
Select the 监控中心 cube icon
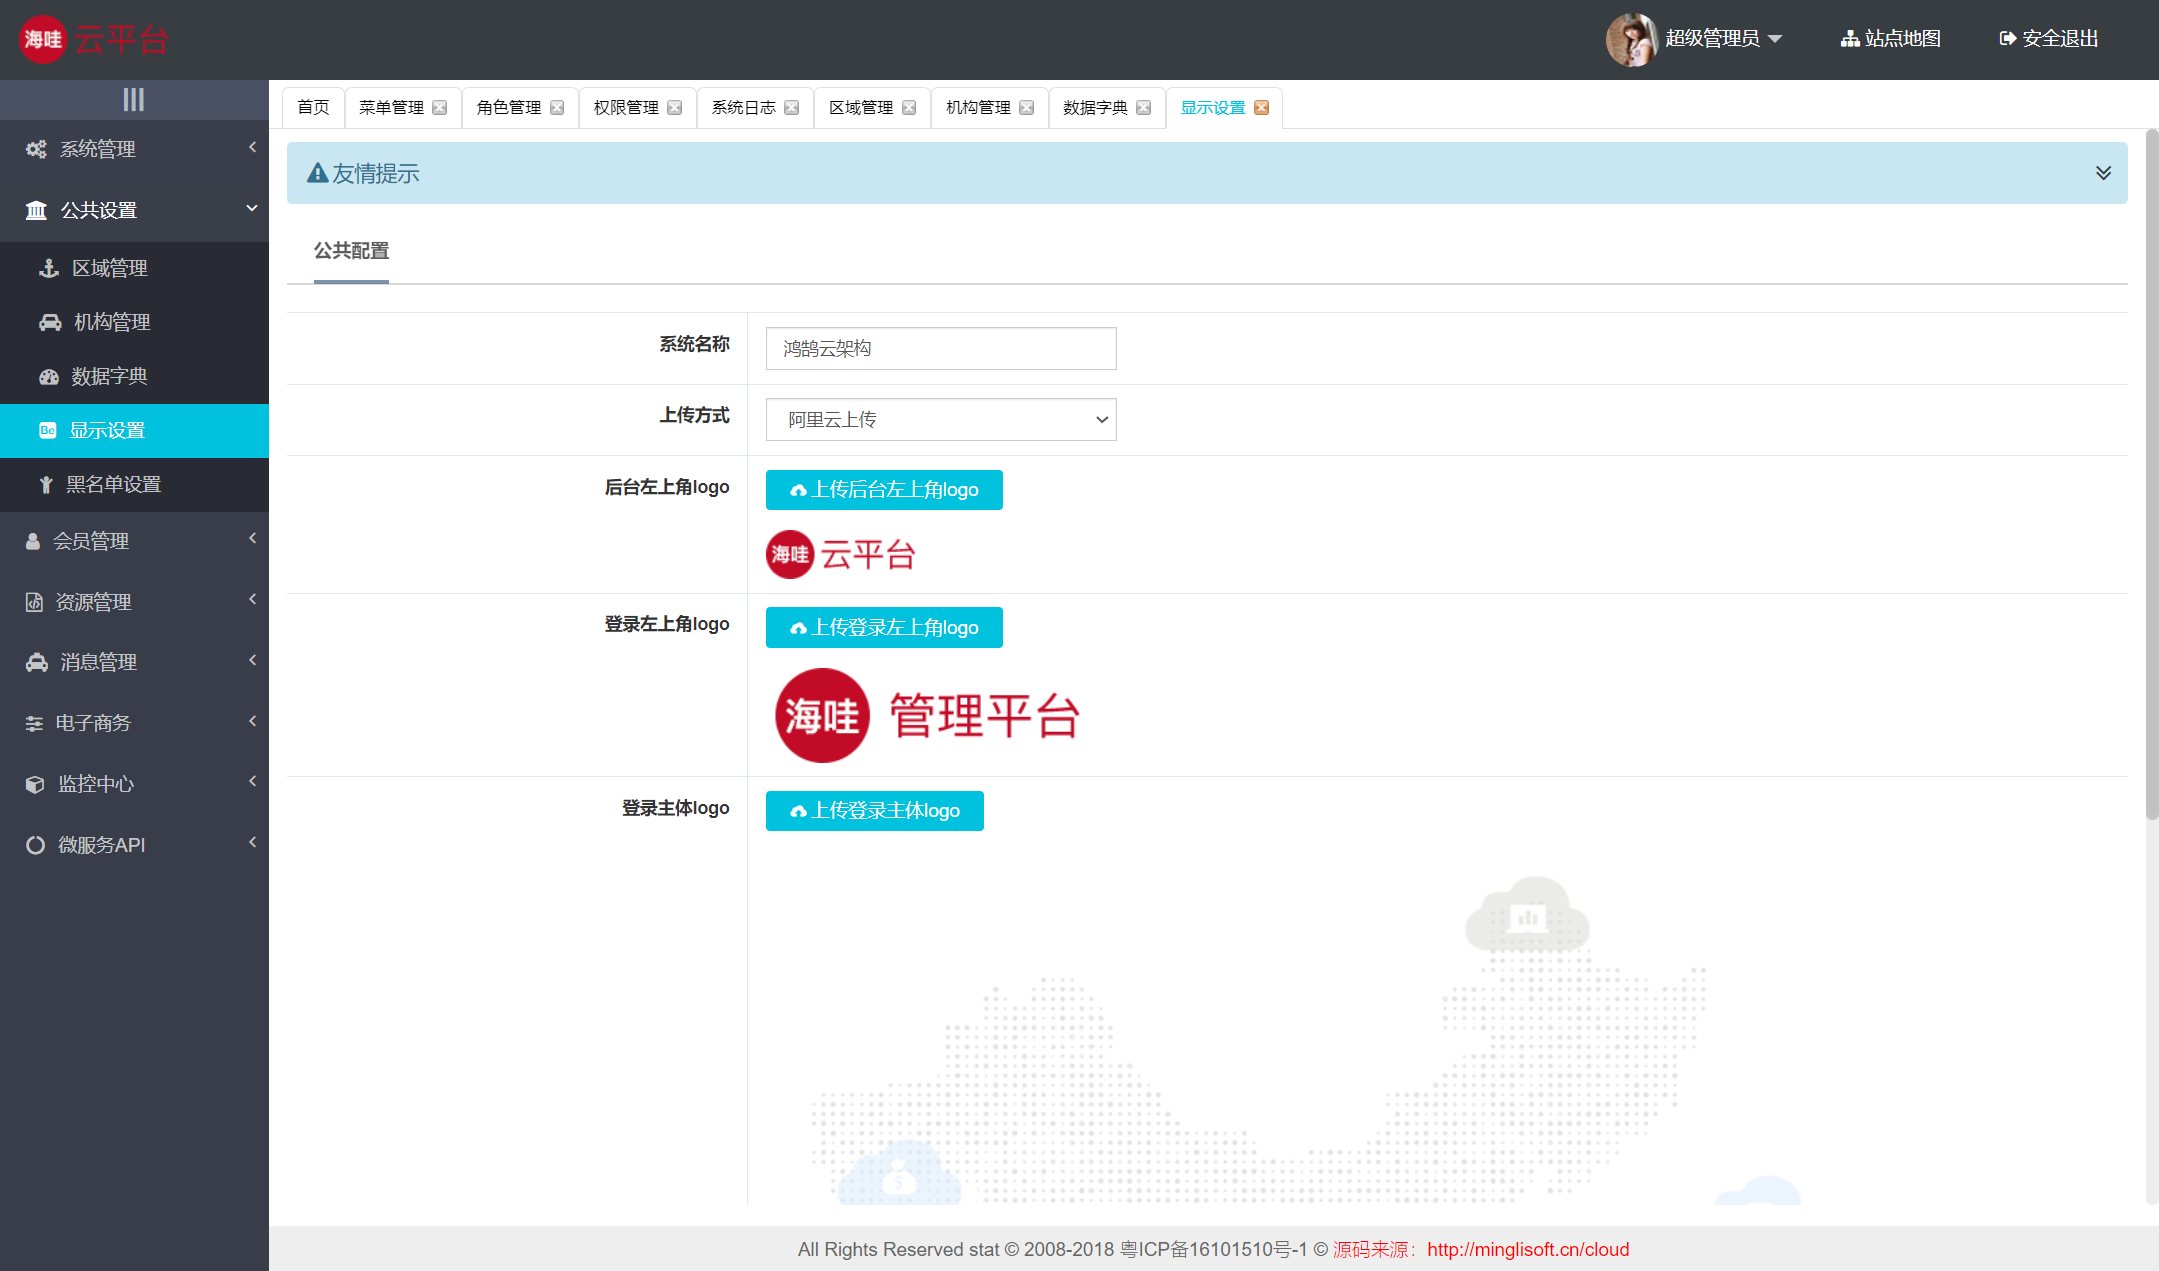(33, 783)
